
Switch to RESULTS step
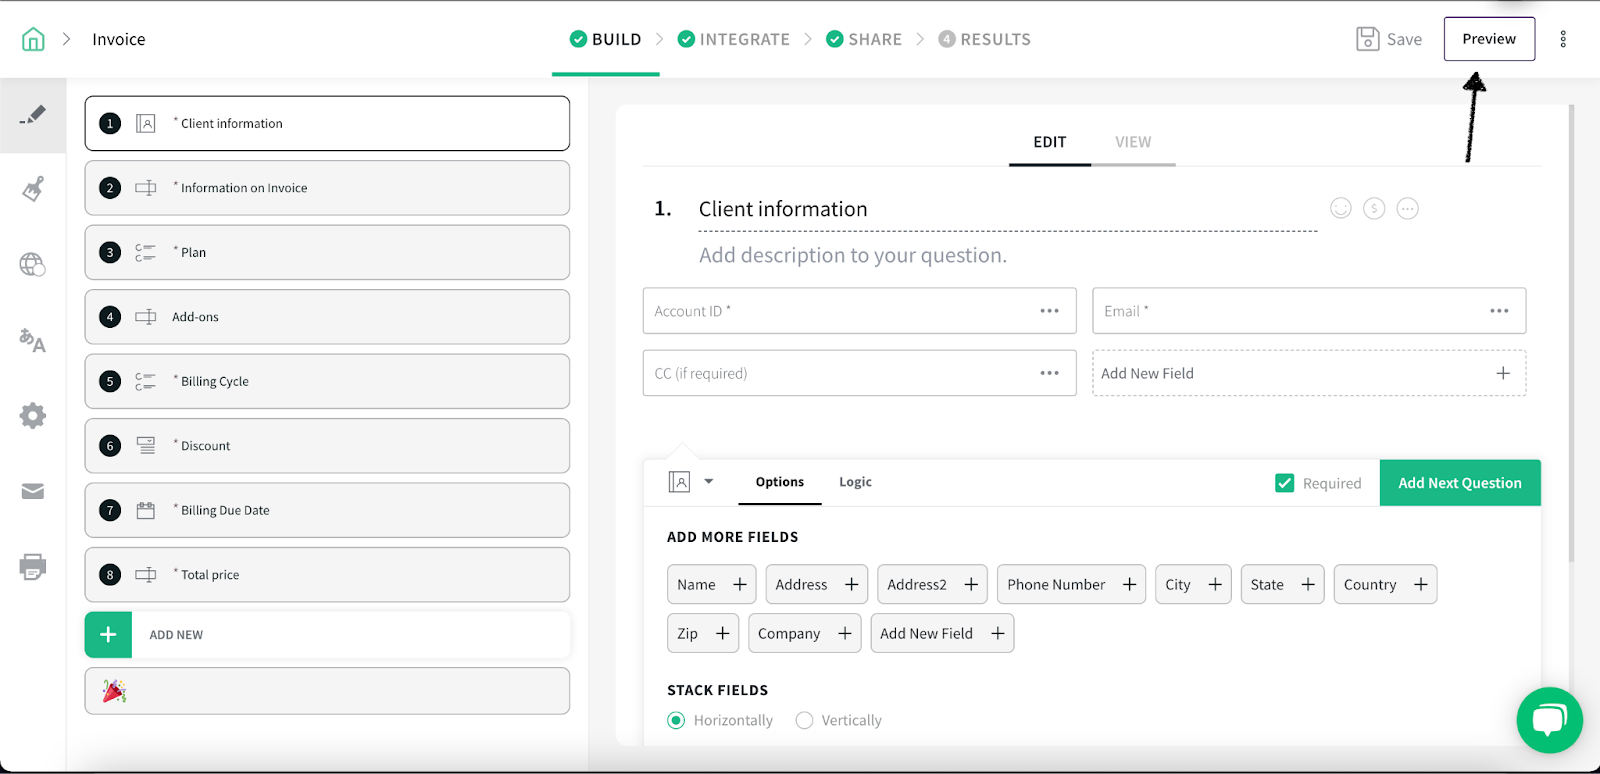(x=984, y=39)
